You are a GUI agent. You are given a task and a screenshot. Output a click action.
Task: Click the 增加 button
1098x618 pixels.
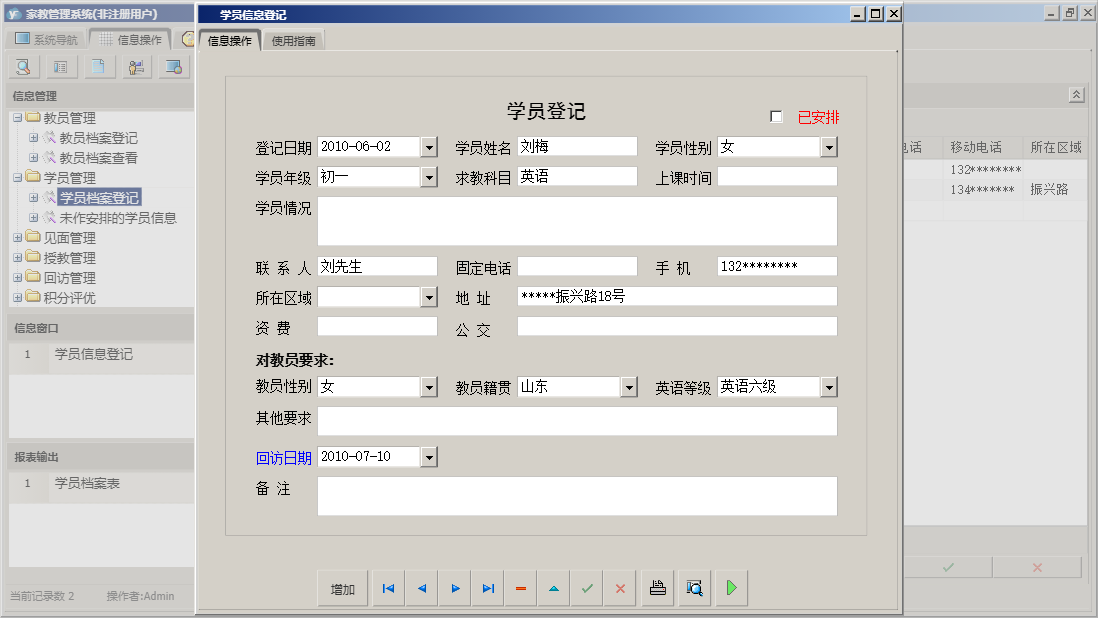tap(342, 588)
